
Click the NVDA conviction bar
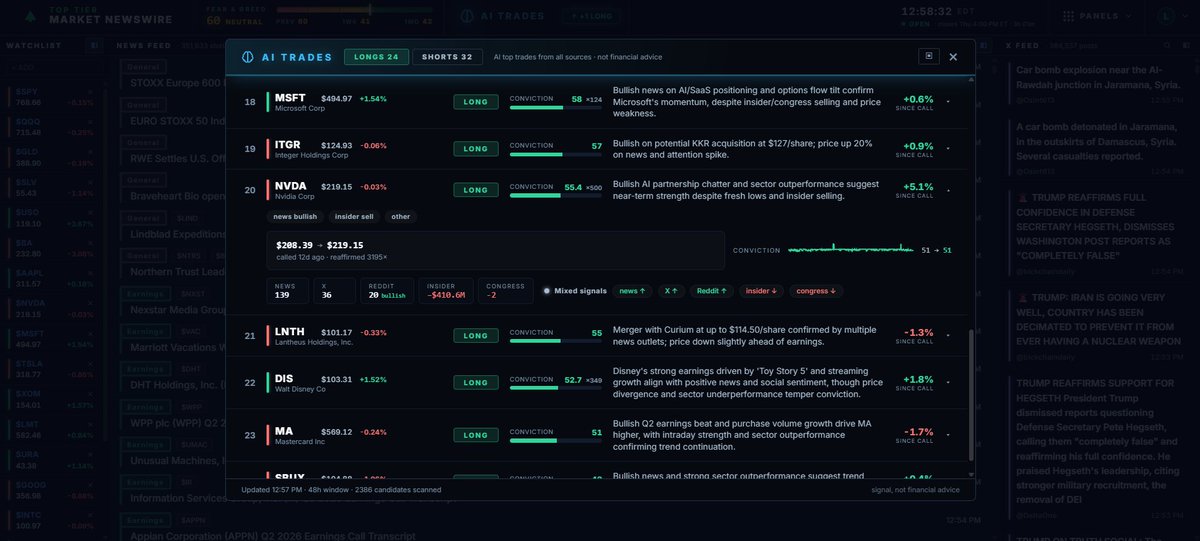tap(556, 196)
